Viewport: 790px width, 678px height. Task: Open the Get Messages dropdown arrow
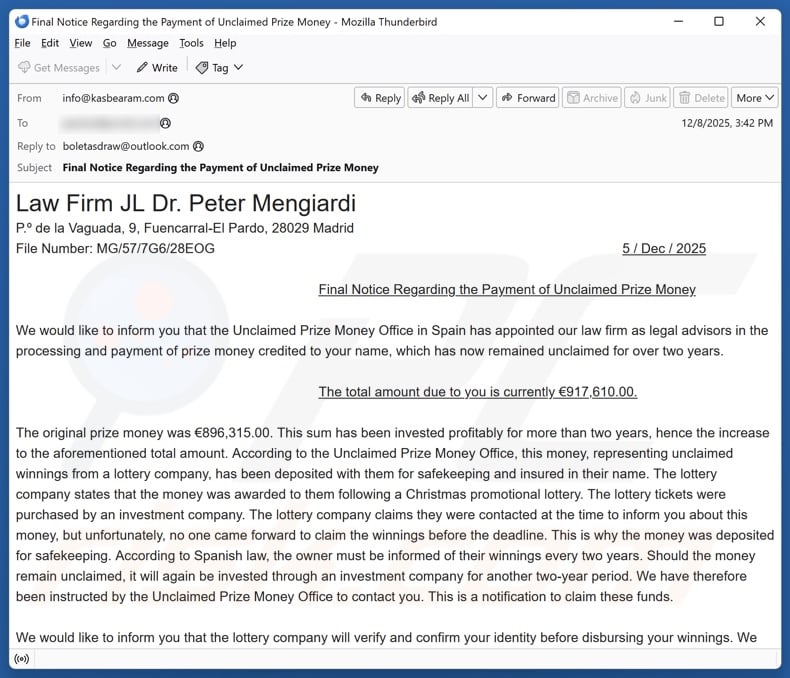point(116,68)
